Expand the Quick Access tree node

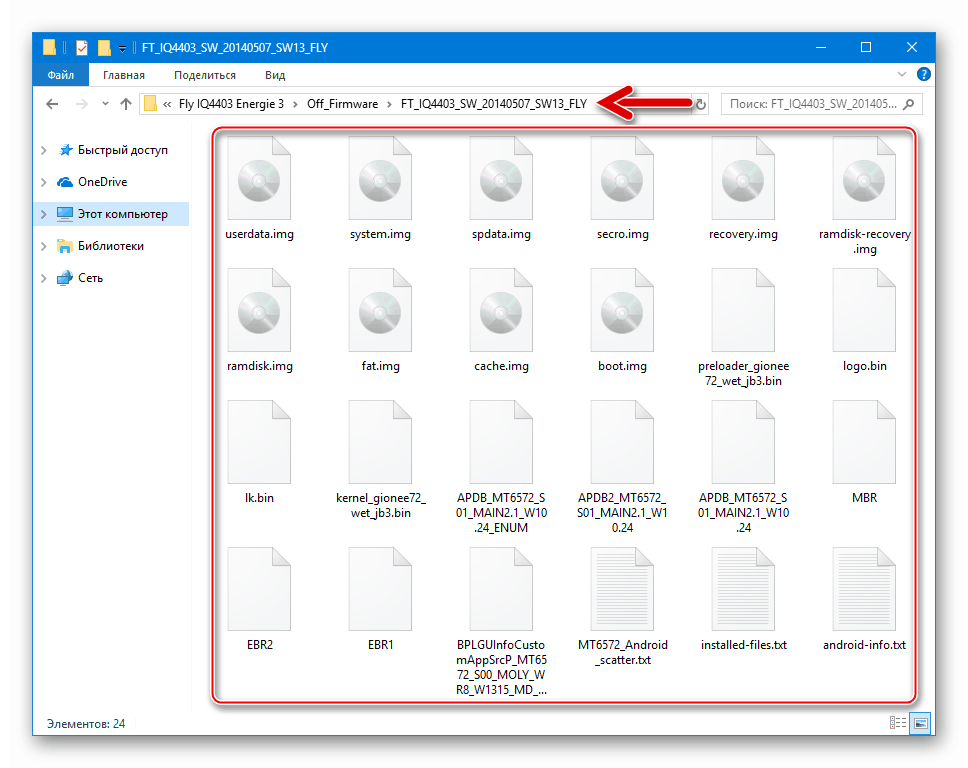[44, 150]
